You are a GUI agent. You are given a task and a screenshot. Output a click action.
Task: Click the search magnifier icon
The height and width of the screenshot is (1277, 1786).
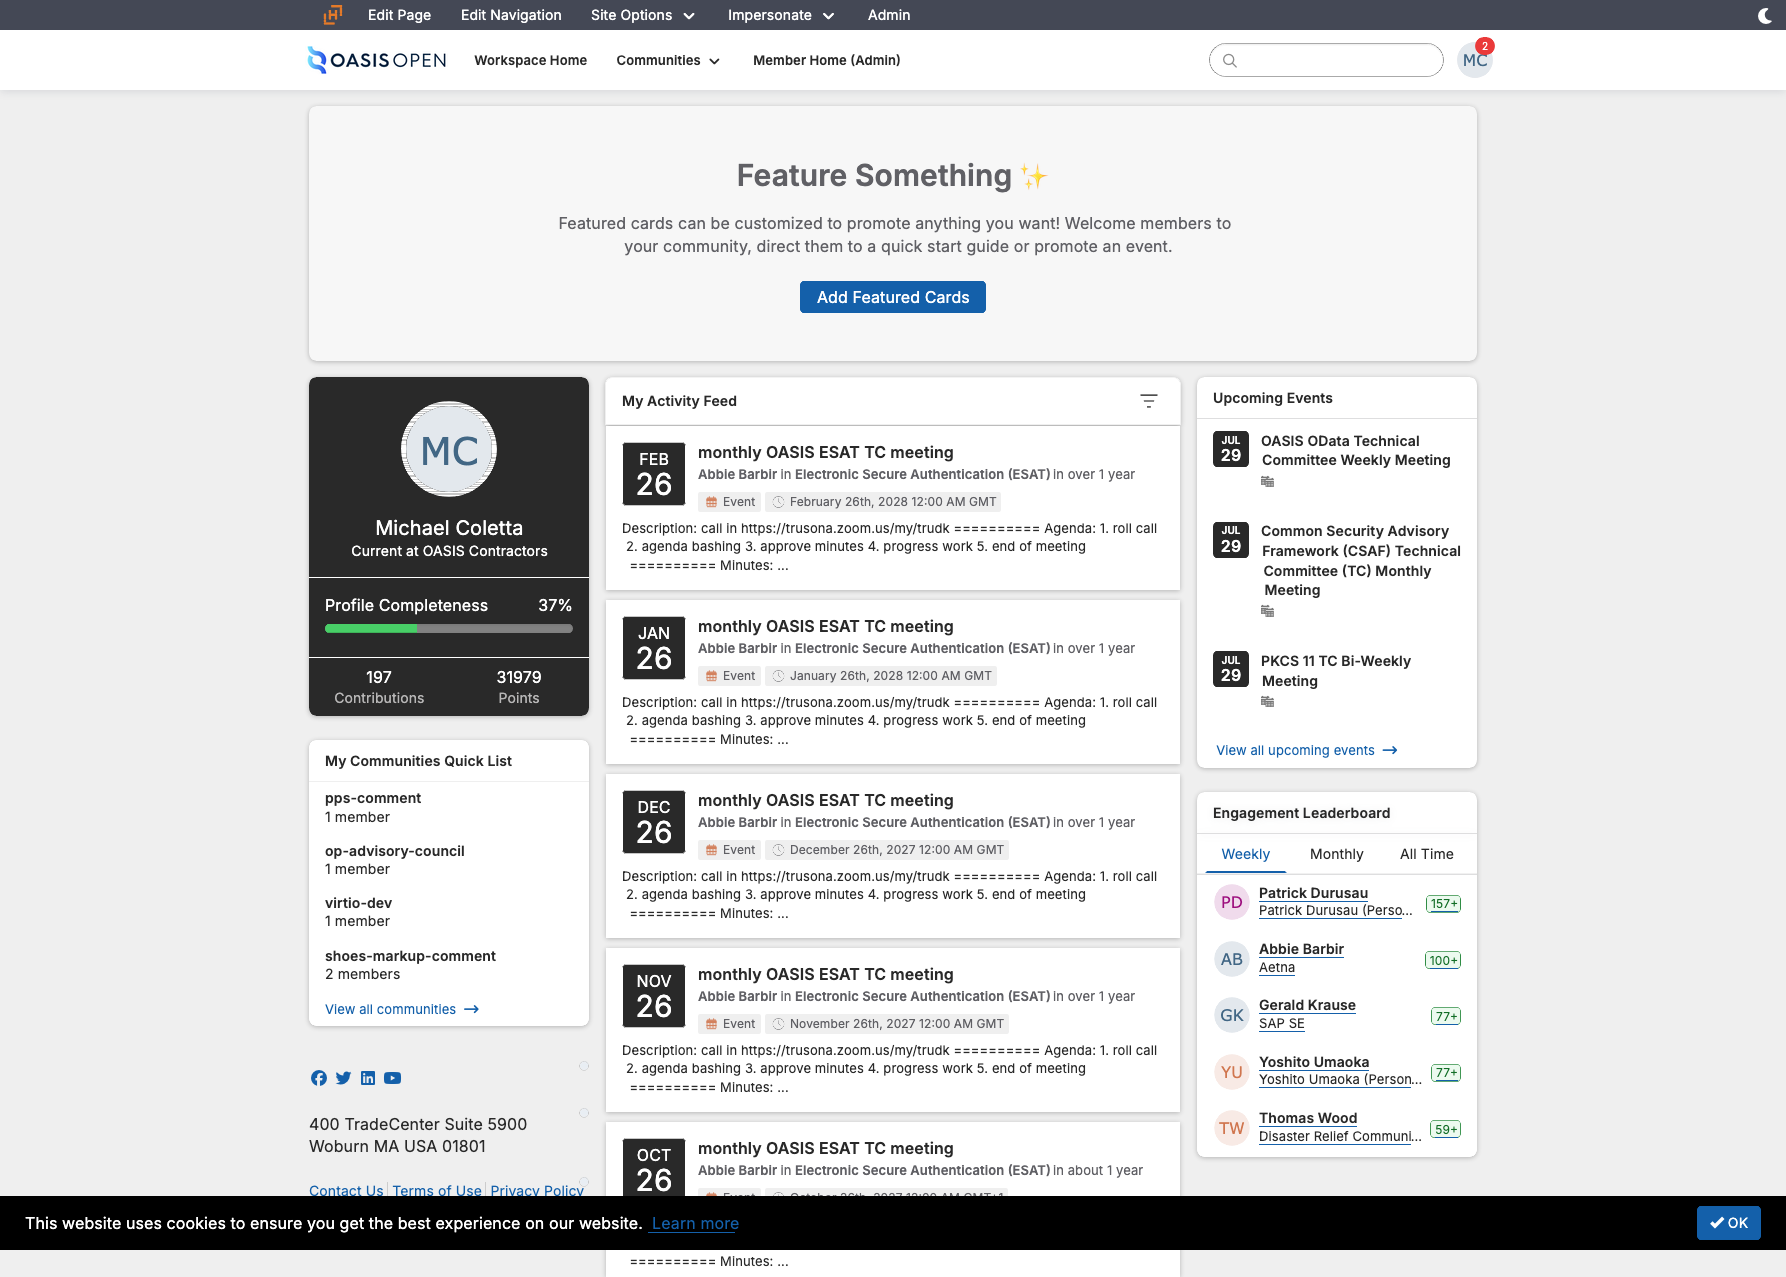click(x=1230, y=61)
